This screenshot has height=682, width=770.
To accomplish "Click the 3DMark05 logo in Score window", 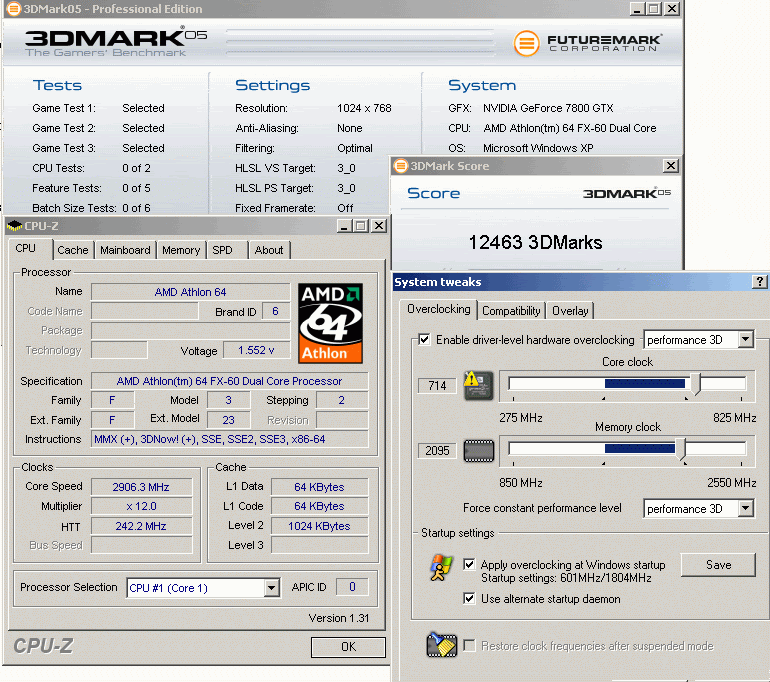I will (x=627, y=193).
